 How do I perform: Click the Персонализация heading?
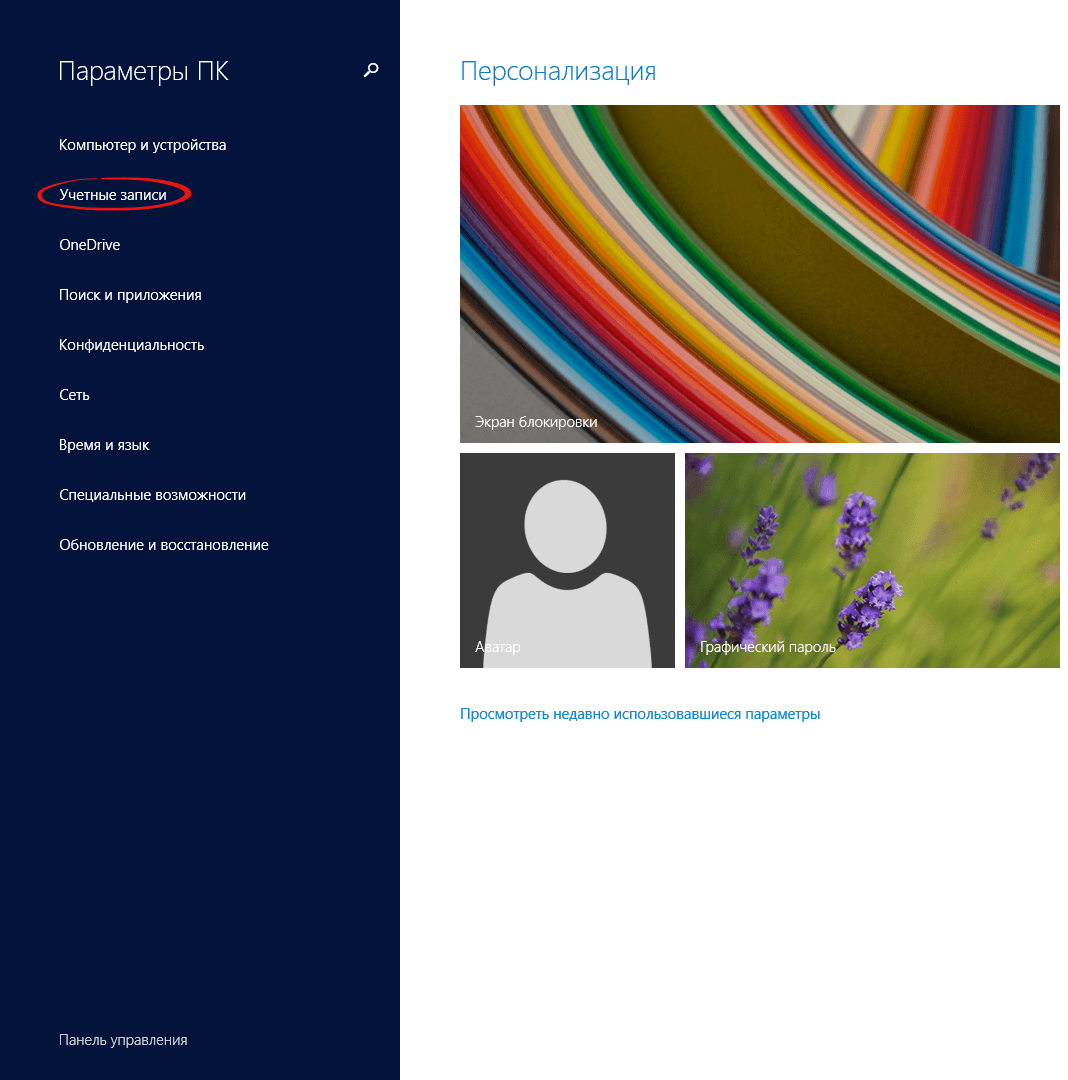tap(558, 71)
